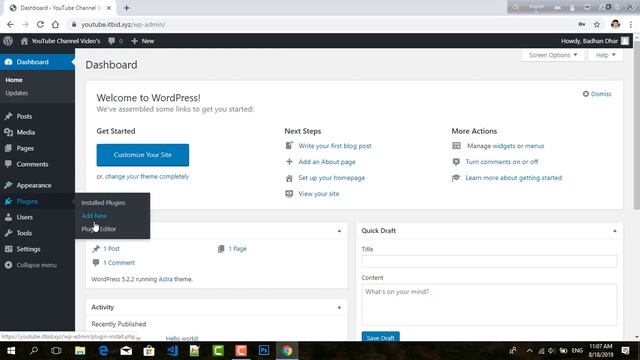This screenshot has width=640, height=360.
Task: Click the browser Home icon
Action: click(55, 24)
